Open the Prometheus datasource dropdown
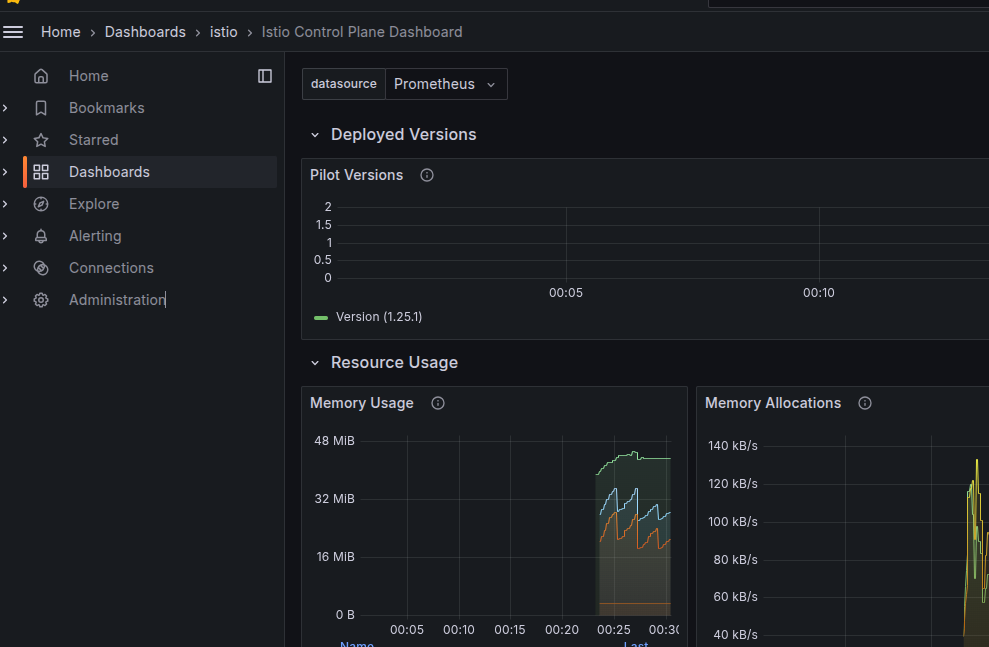This screenshot has width=989, height=647. pos(446,85)
